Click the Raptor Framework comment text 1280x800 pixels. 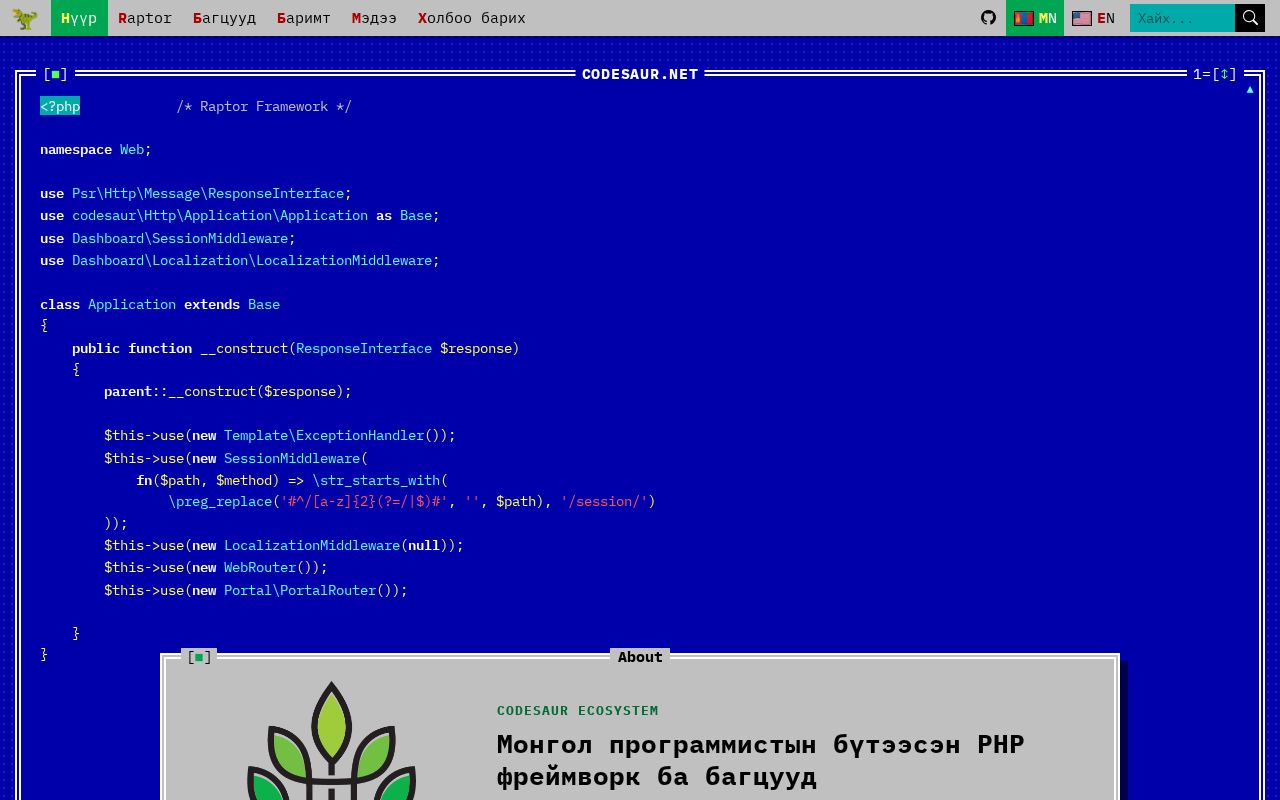point(264,106)
